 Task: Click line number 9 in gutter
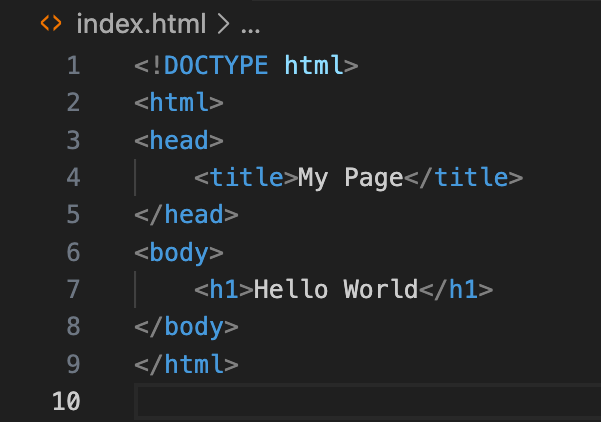tap(73, 364)
